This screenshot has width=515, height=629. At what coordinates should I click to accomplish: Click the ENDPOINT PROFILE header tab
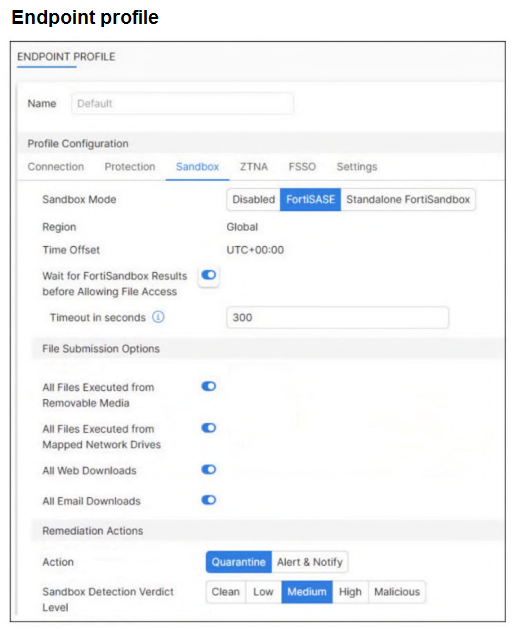pos(66,57)
